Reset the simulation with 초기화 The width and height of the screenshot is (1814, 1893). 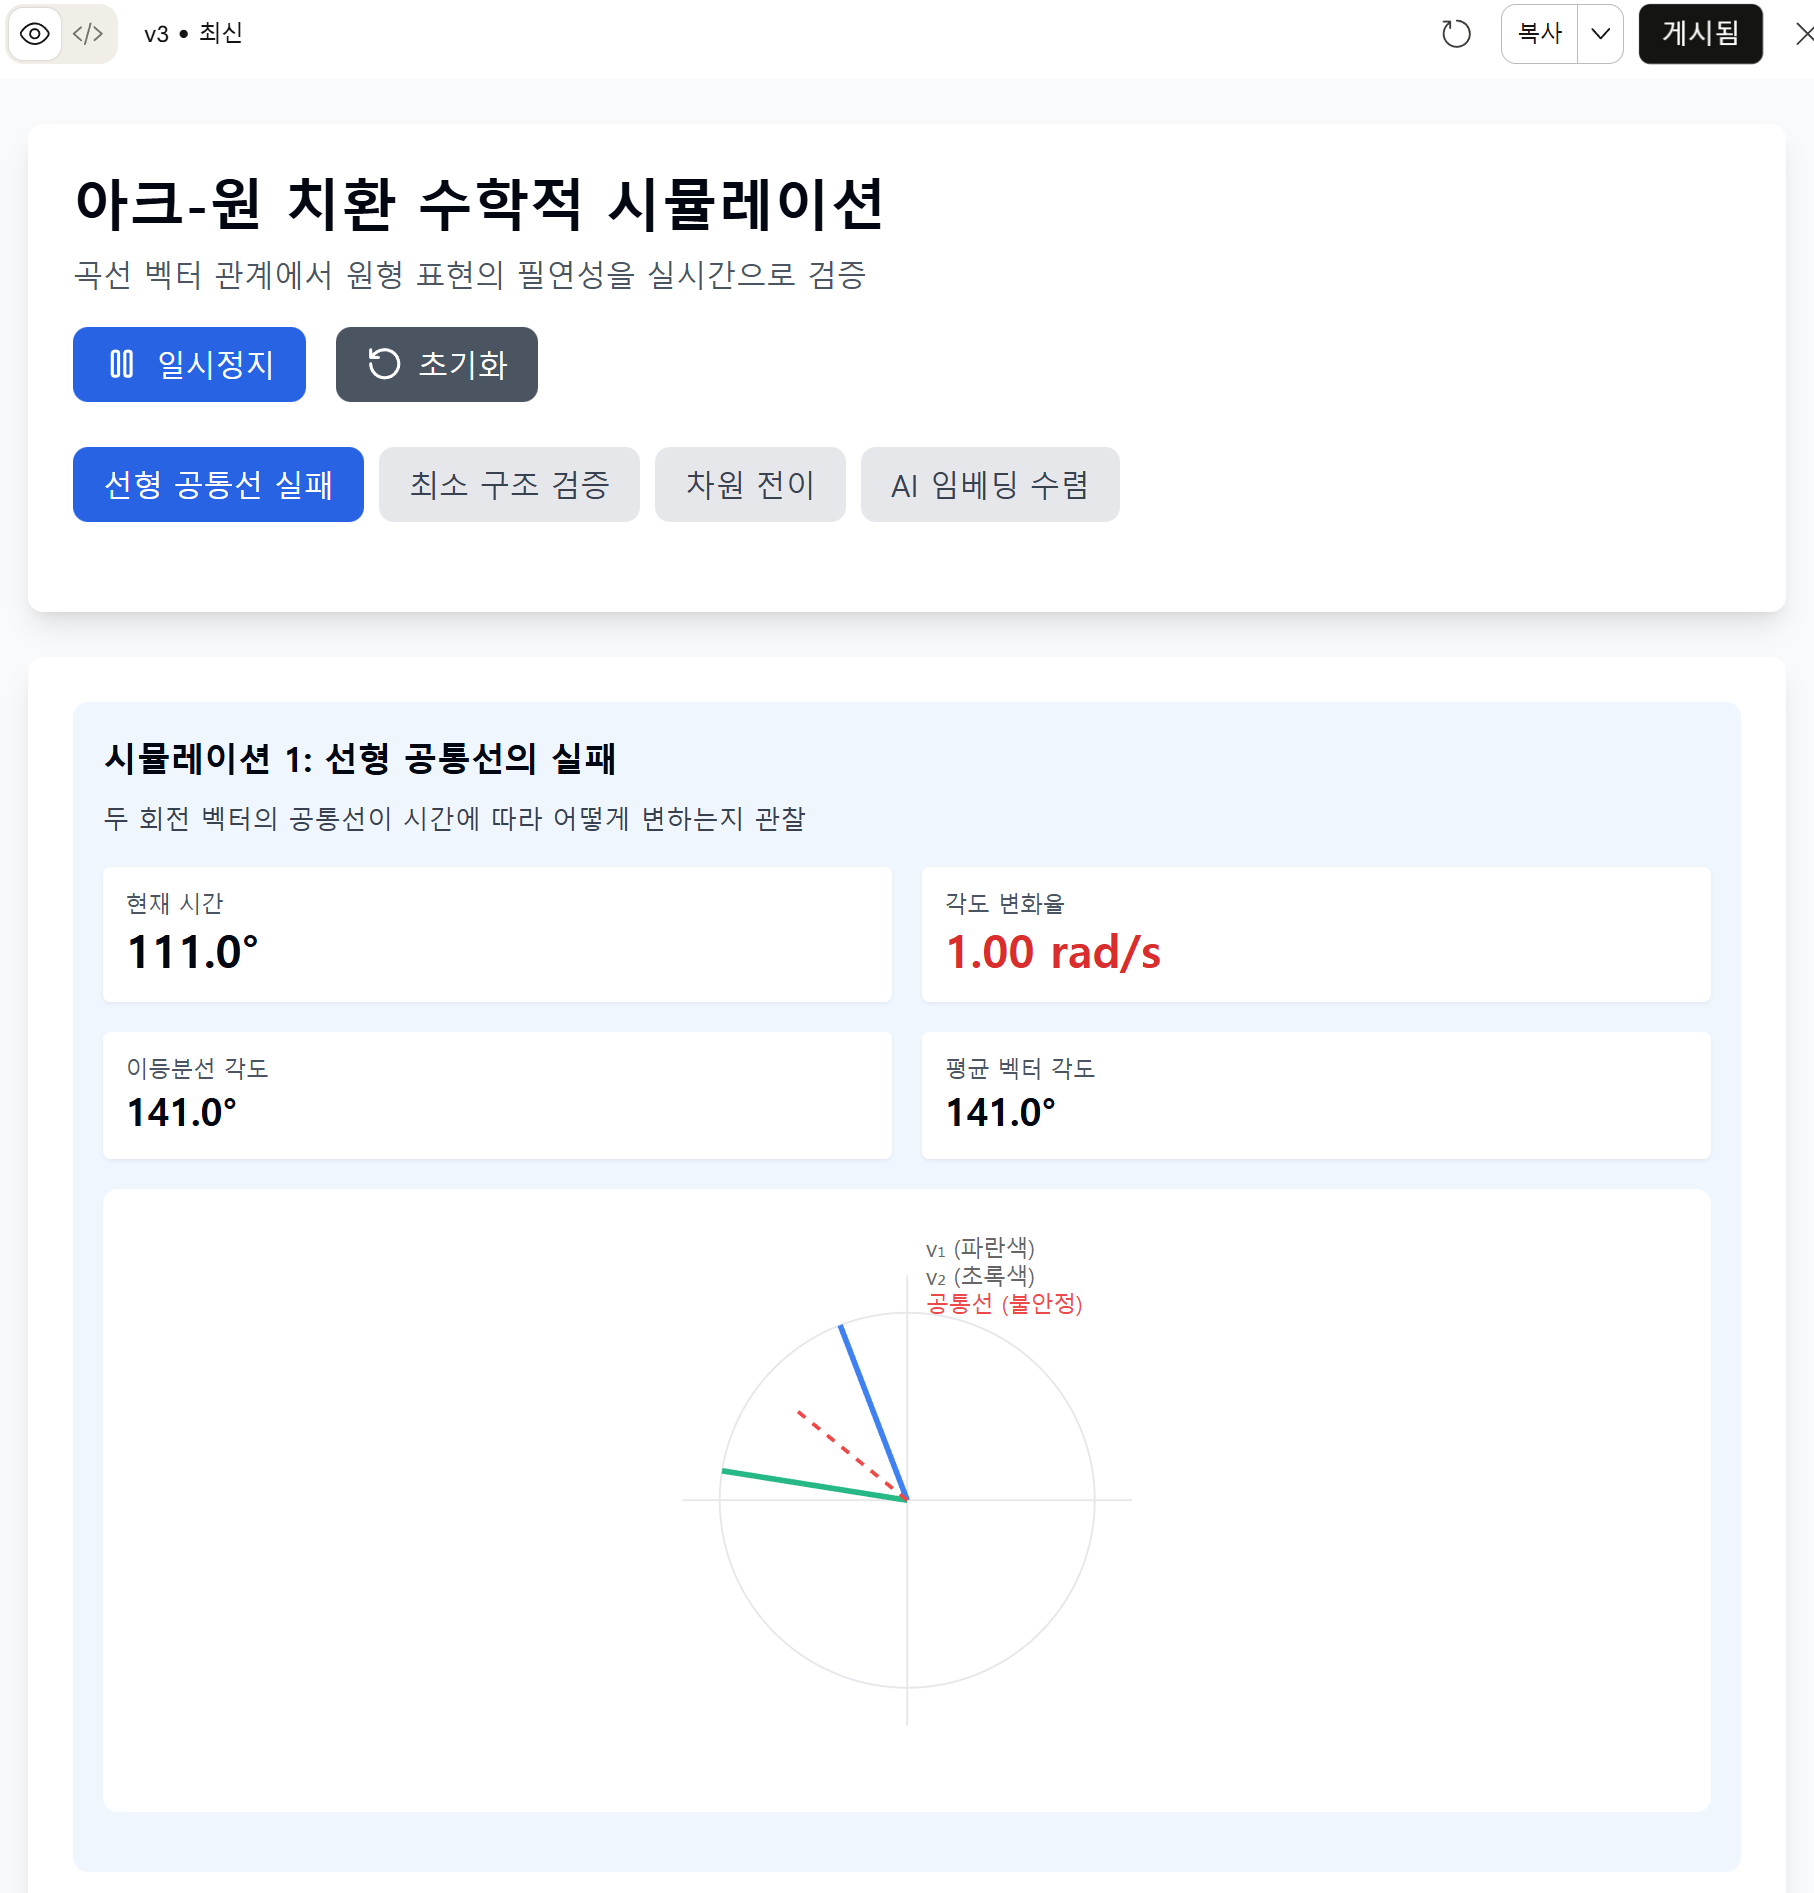[436, 364]
